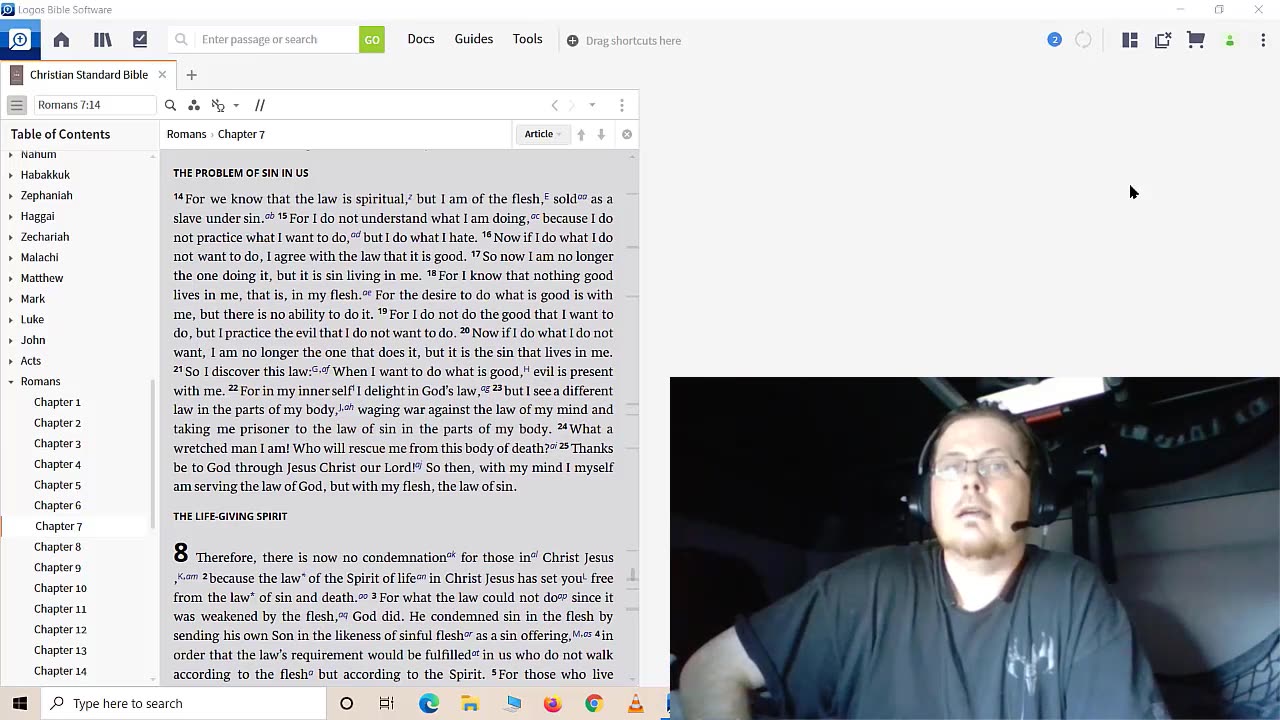Open Task View on the taskbar

[386, 703]
